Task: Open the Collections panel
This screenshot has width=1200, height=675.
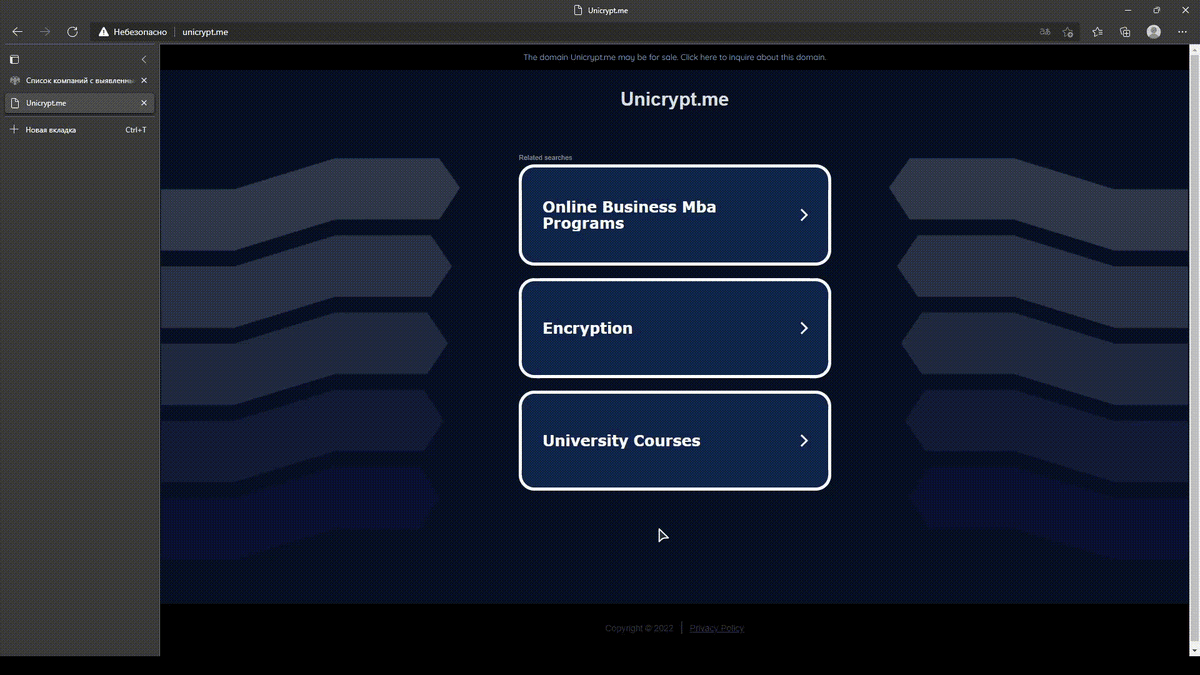Action: [x=1125, y=32]
